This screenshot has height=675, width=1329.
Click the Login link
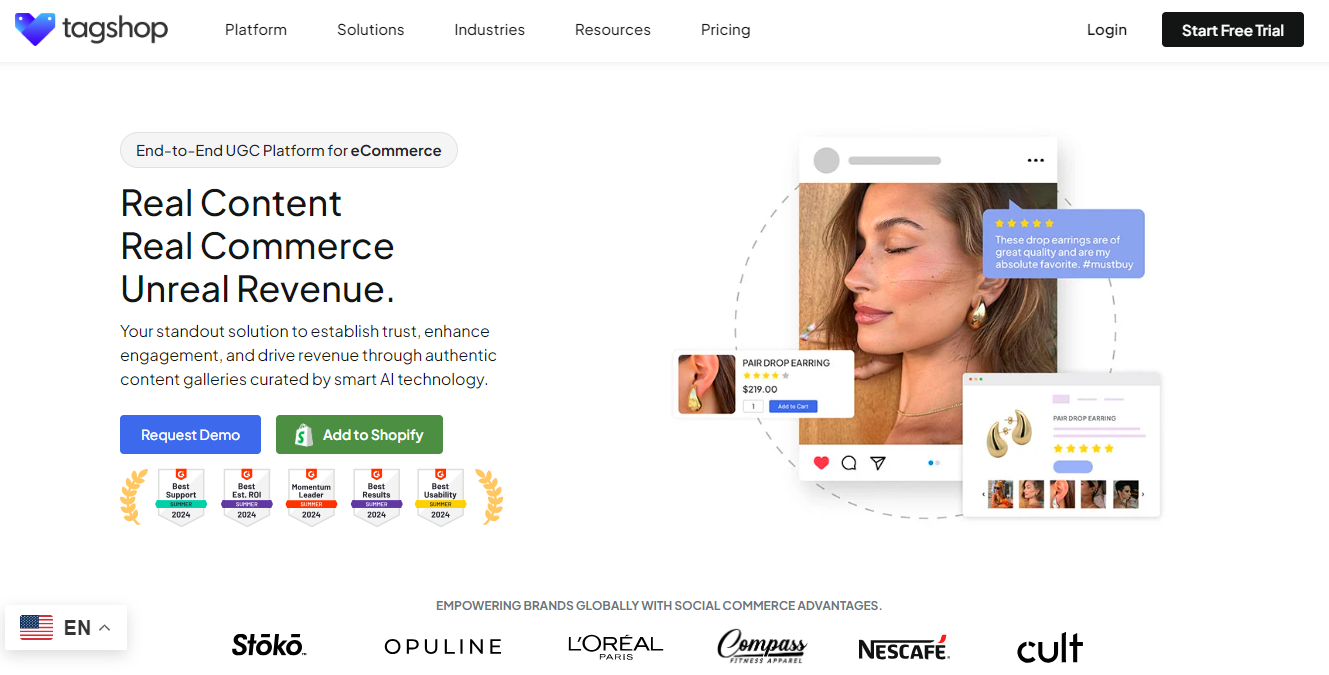point(1107,30)
